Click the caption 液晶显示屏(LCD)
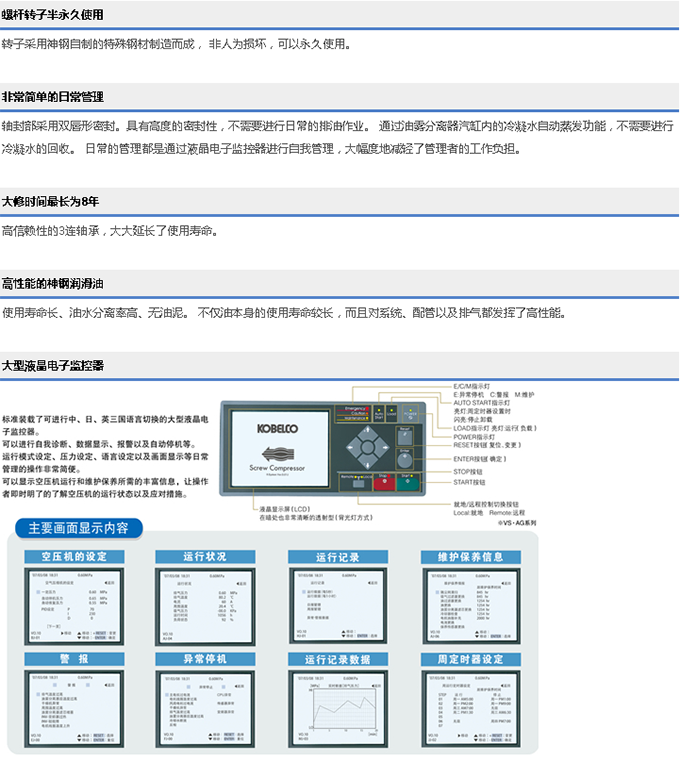The height and width of the screenshot is (779, 680). pyautogui.click(x=285, y=509)
